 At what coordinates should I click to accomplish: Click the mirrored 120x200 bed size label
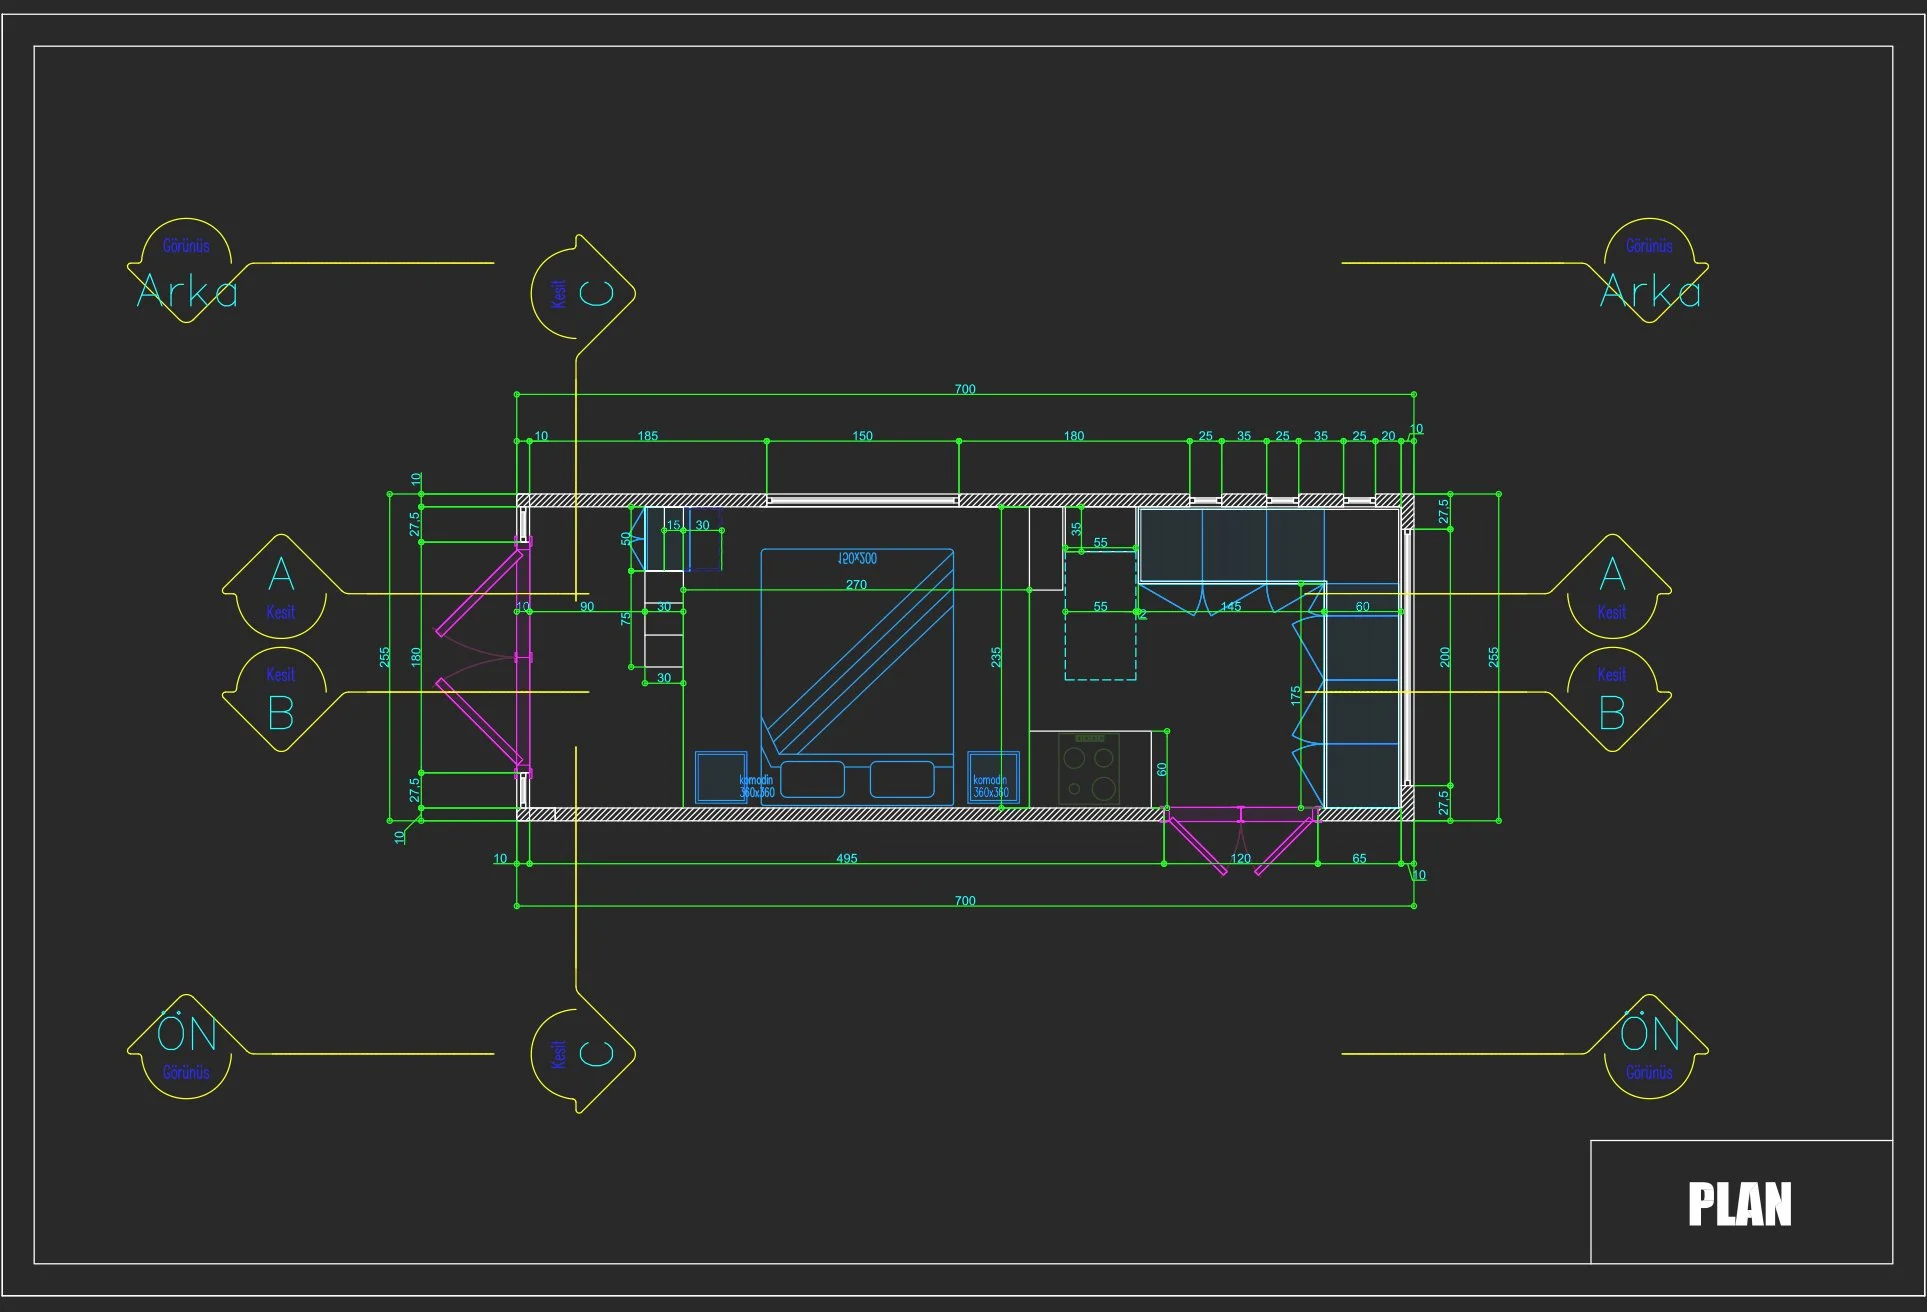click(x=857, y=558)
